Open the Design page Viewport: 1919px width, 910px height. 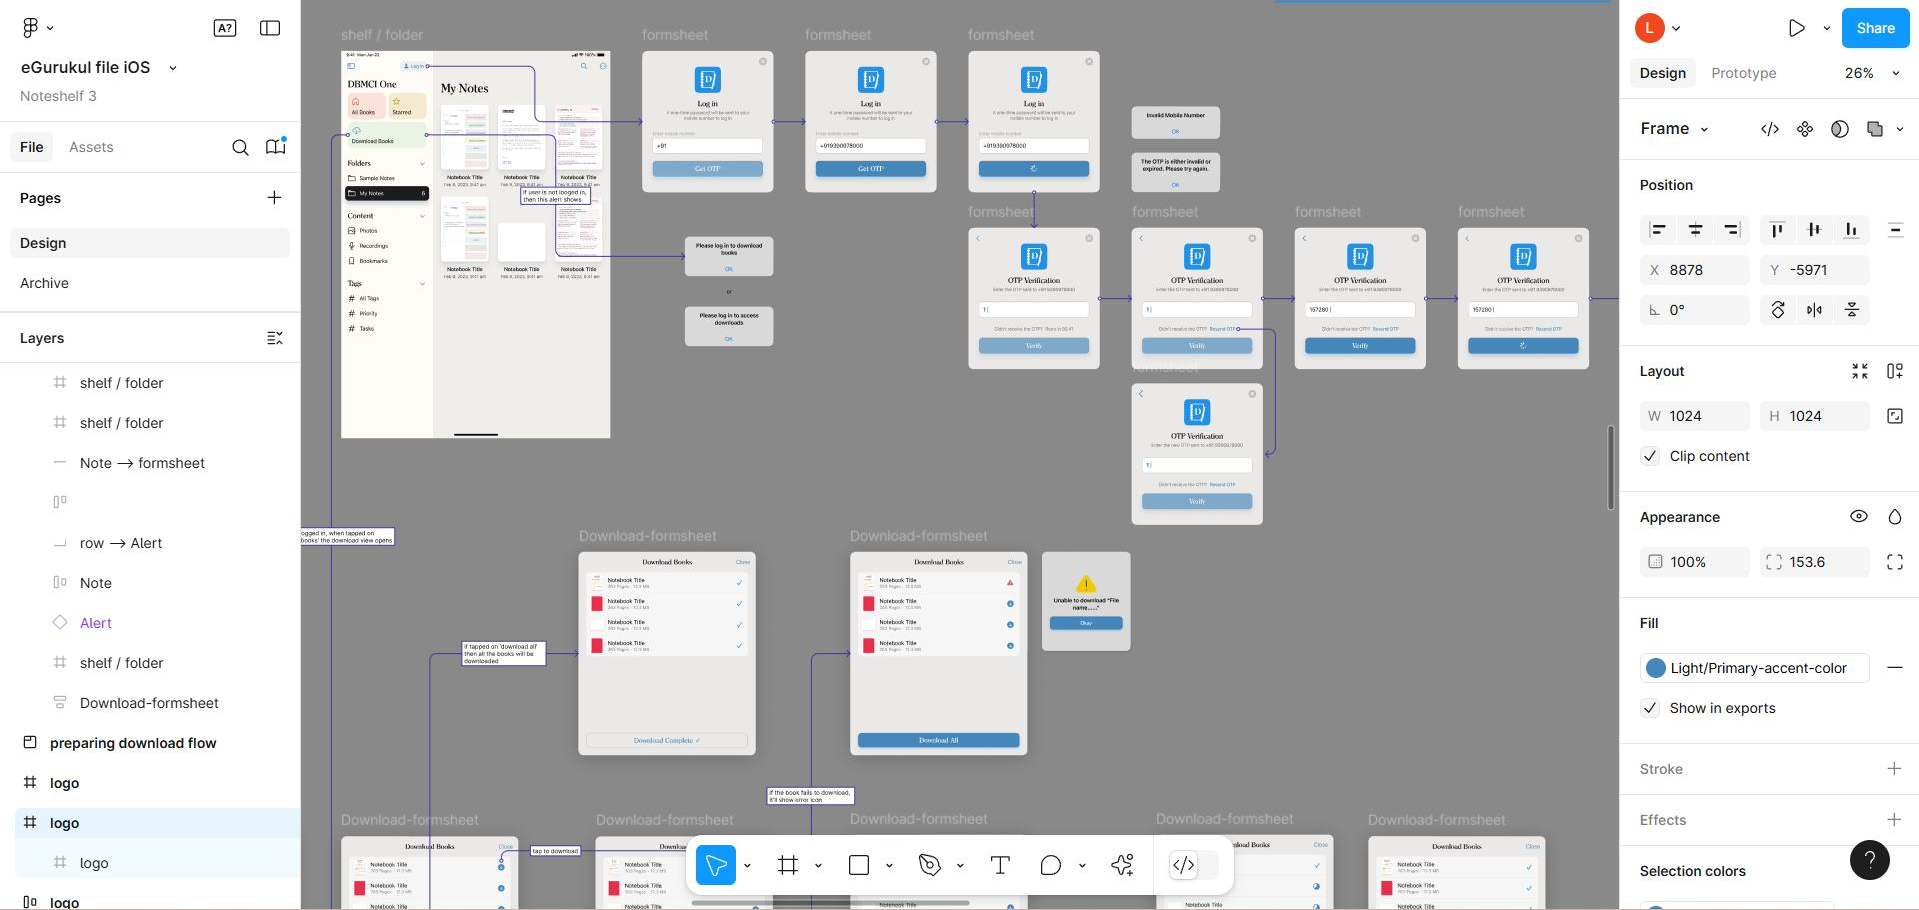150,243
